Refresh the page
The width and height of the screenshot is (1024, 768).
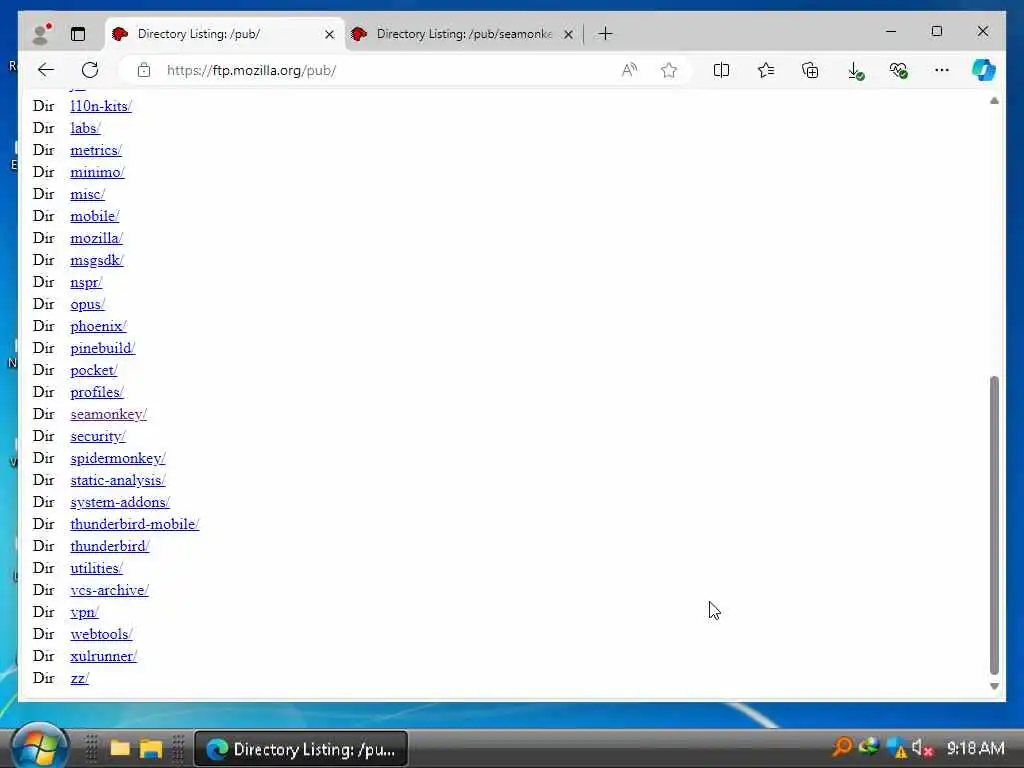pyautogui.click(x=90, y=70)
